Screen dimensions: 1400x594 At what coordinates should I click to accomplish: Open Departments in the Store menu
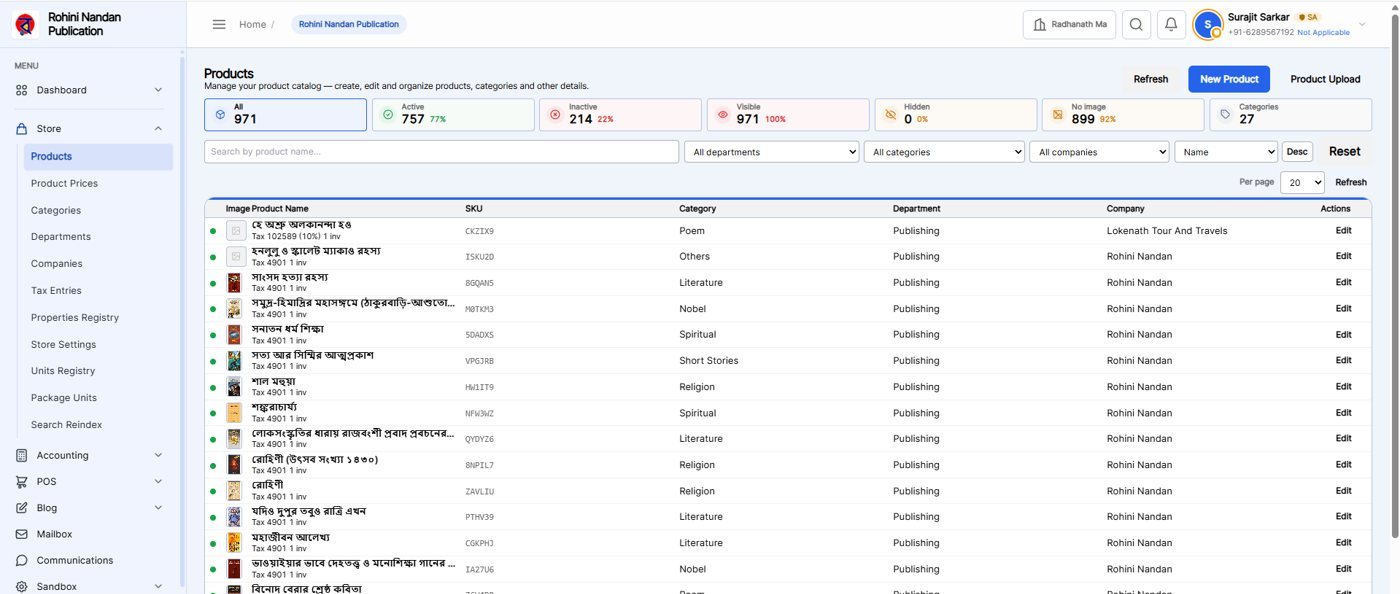pyautogui.click(x=61, y=237)
